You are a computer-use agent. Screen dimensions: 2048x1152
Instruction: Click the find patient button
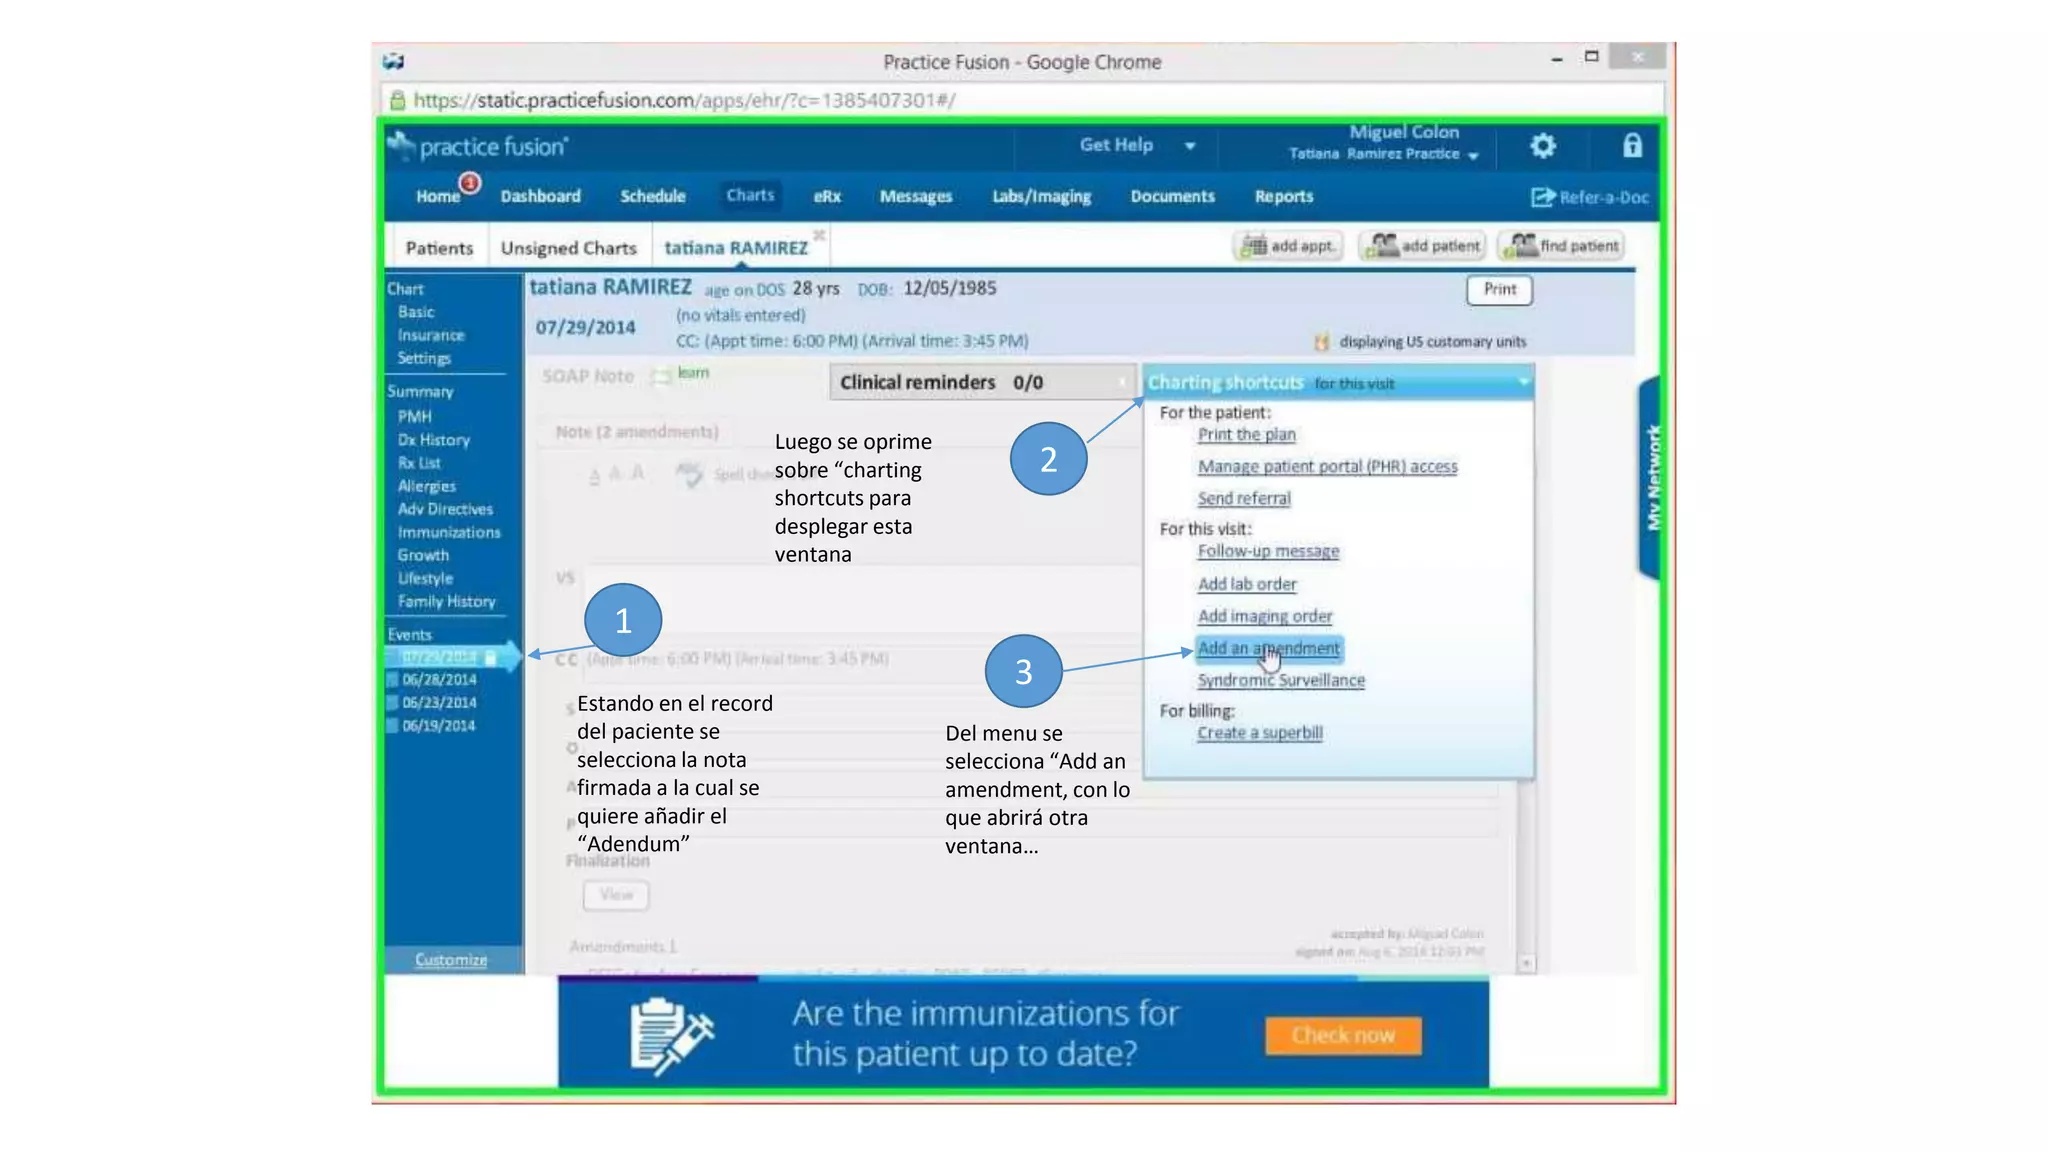[x=1562, y=246]
